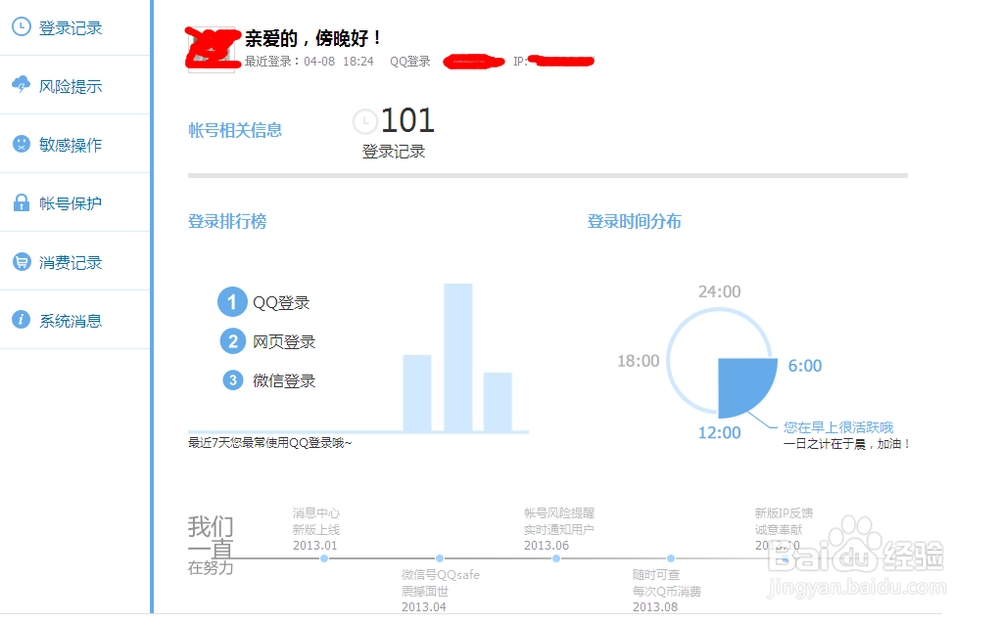This screenshot has width=1000, height=622.
Task: Click the 帐号相关信息 heading
Action: coord(235,130)
